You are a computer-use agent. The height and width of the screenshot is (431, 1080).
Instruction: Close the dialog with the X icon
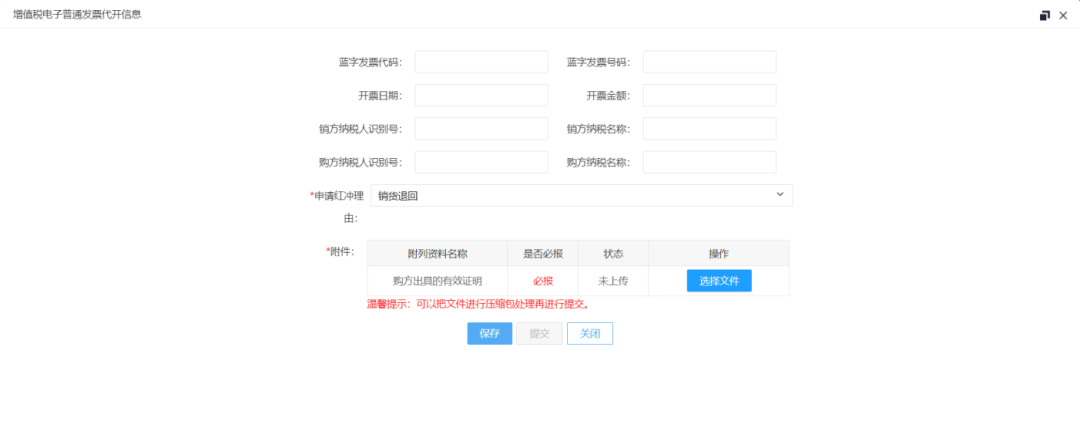(1063, 15)
